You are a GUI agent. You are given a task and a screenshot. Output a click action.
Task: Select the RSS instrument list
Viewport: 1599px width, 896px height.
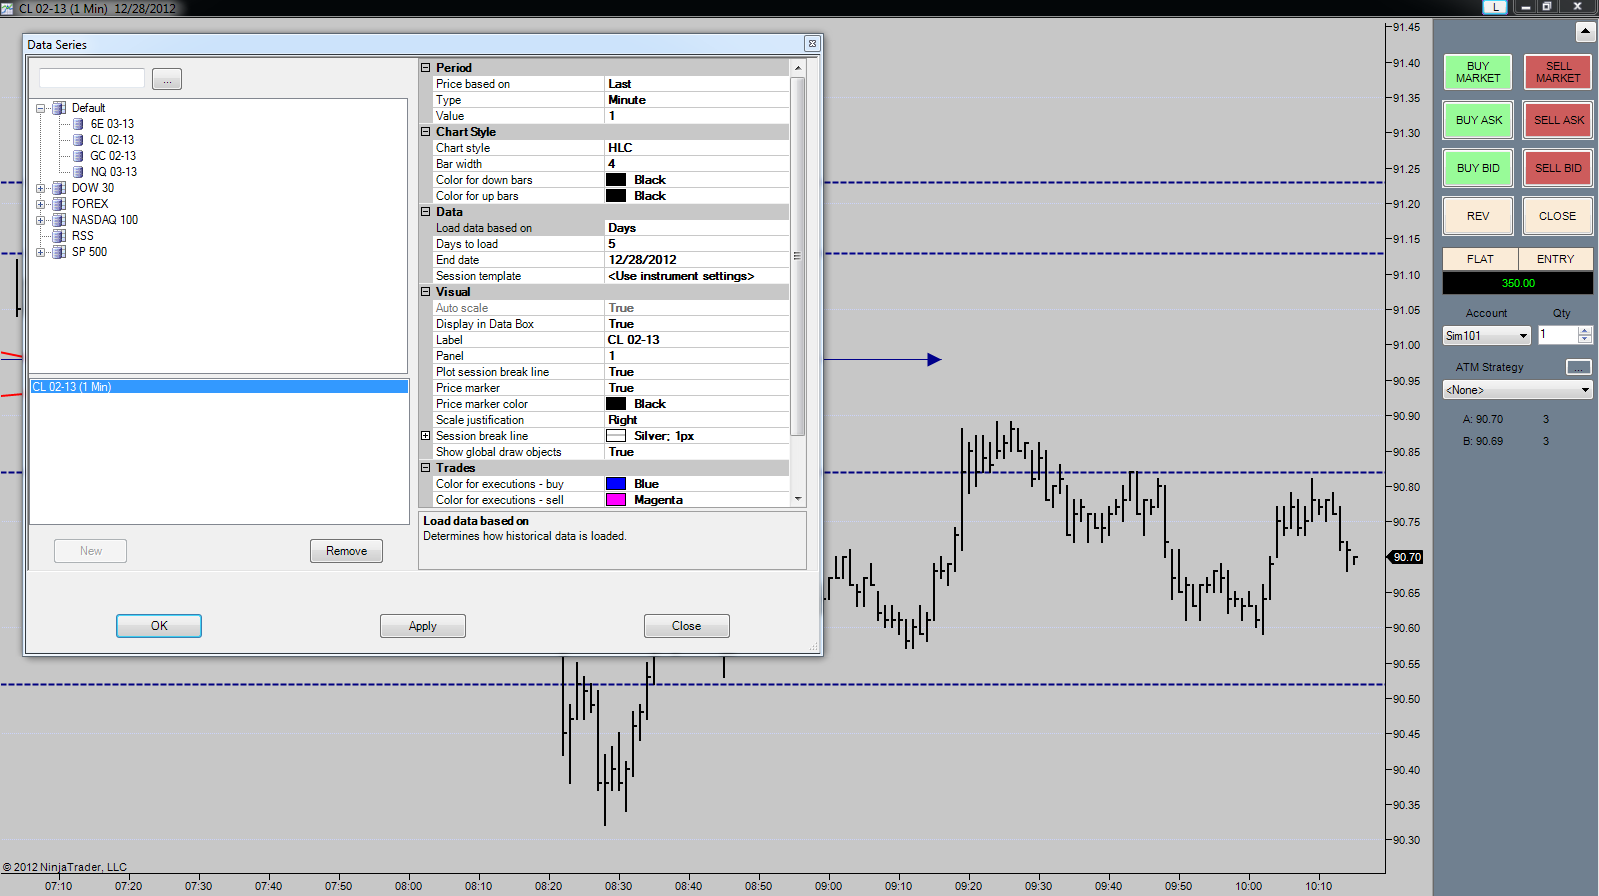pos(83,236)
